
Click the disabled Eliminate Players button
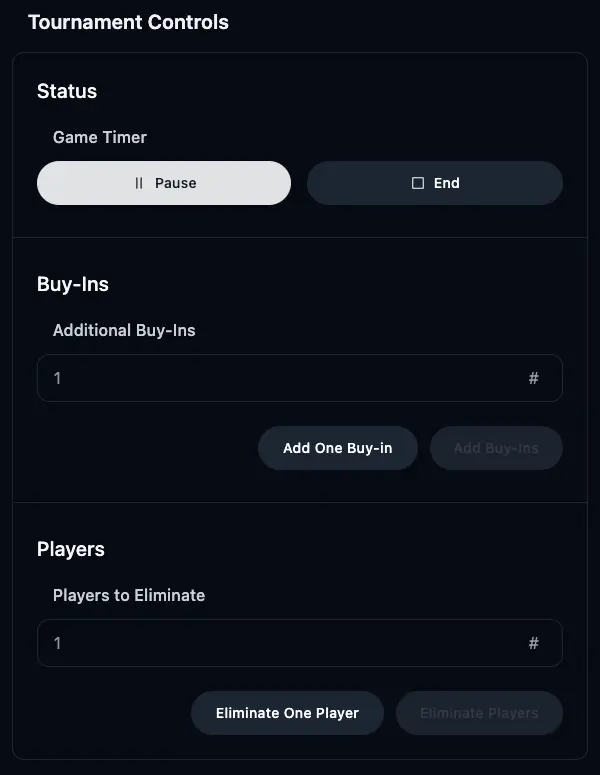pos(479,713)
